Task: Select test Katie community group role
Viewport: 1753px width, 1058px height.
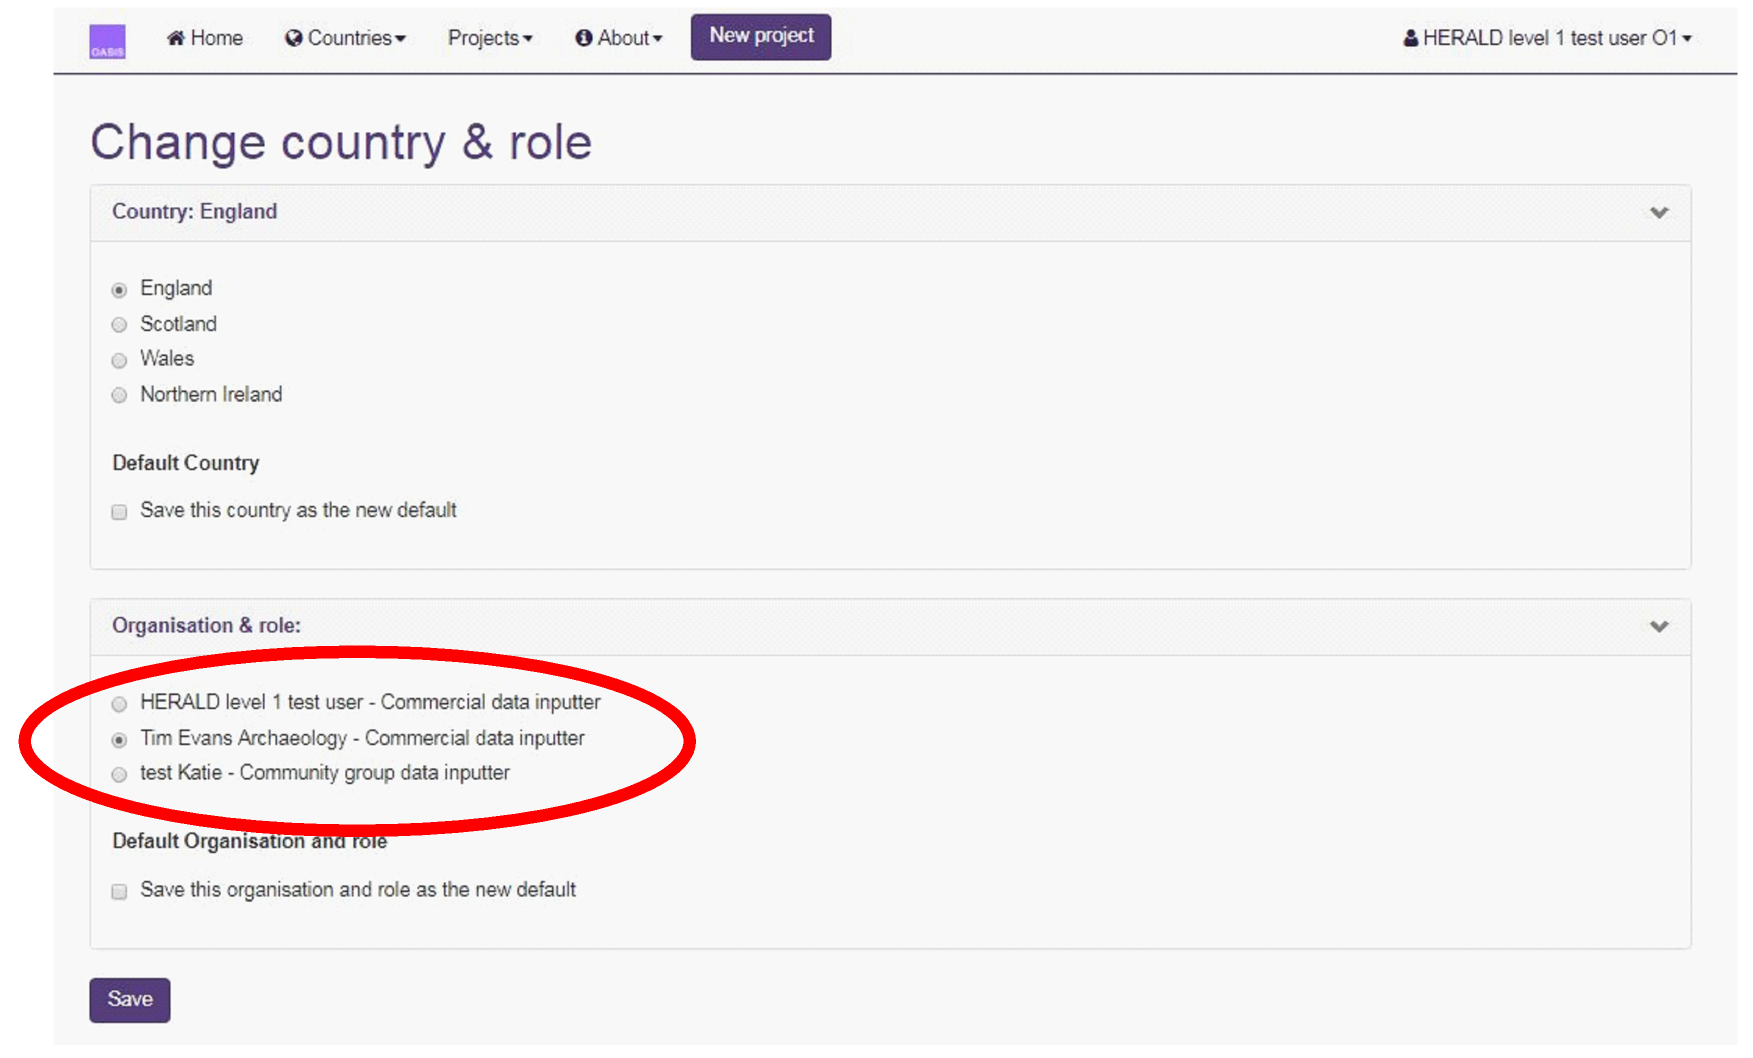Action: click(x=119, y=775)
